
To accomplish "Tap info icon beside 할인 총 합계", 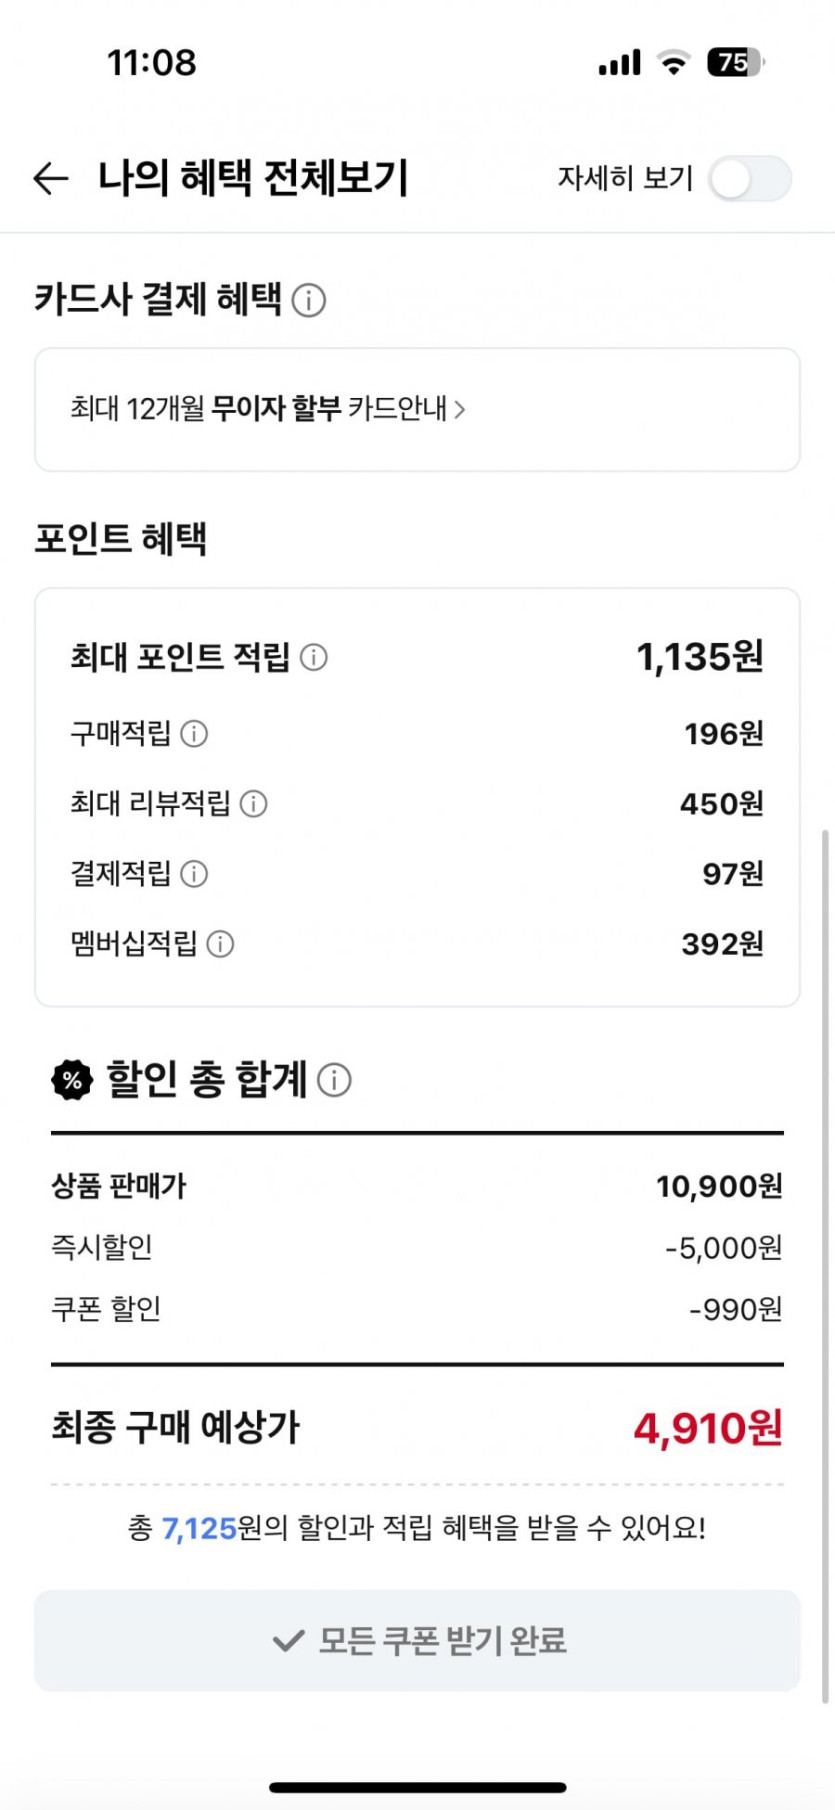I will [334, 1080].
